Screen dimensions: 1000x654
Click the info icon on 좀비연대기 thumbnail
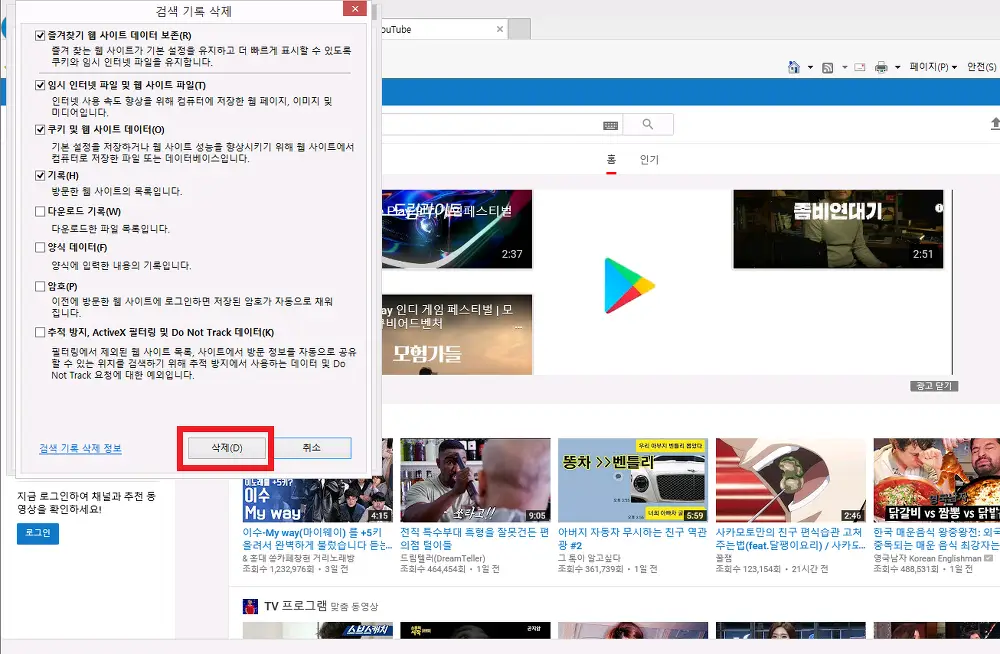tap(939, 208)
